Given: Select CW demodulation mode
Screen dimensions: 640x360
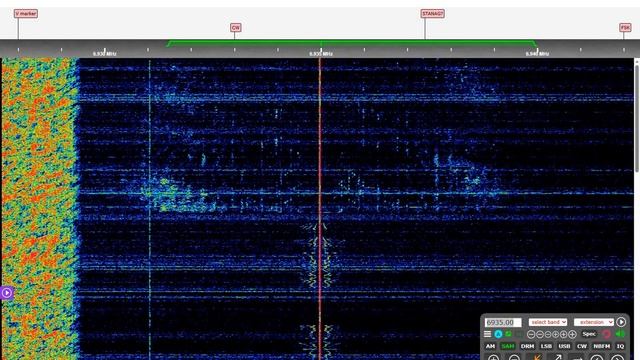Looking at the screenshot, I should click(x=582, y=346).
